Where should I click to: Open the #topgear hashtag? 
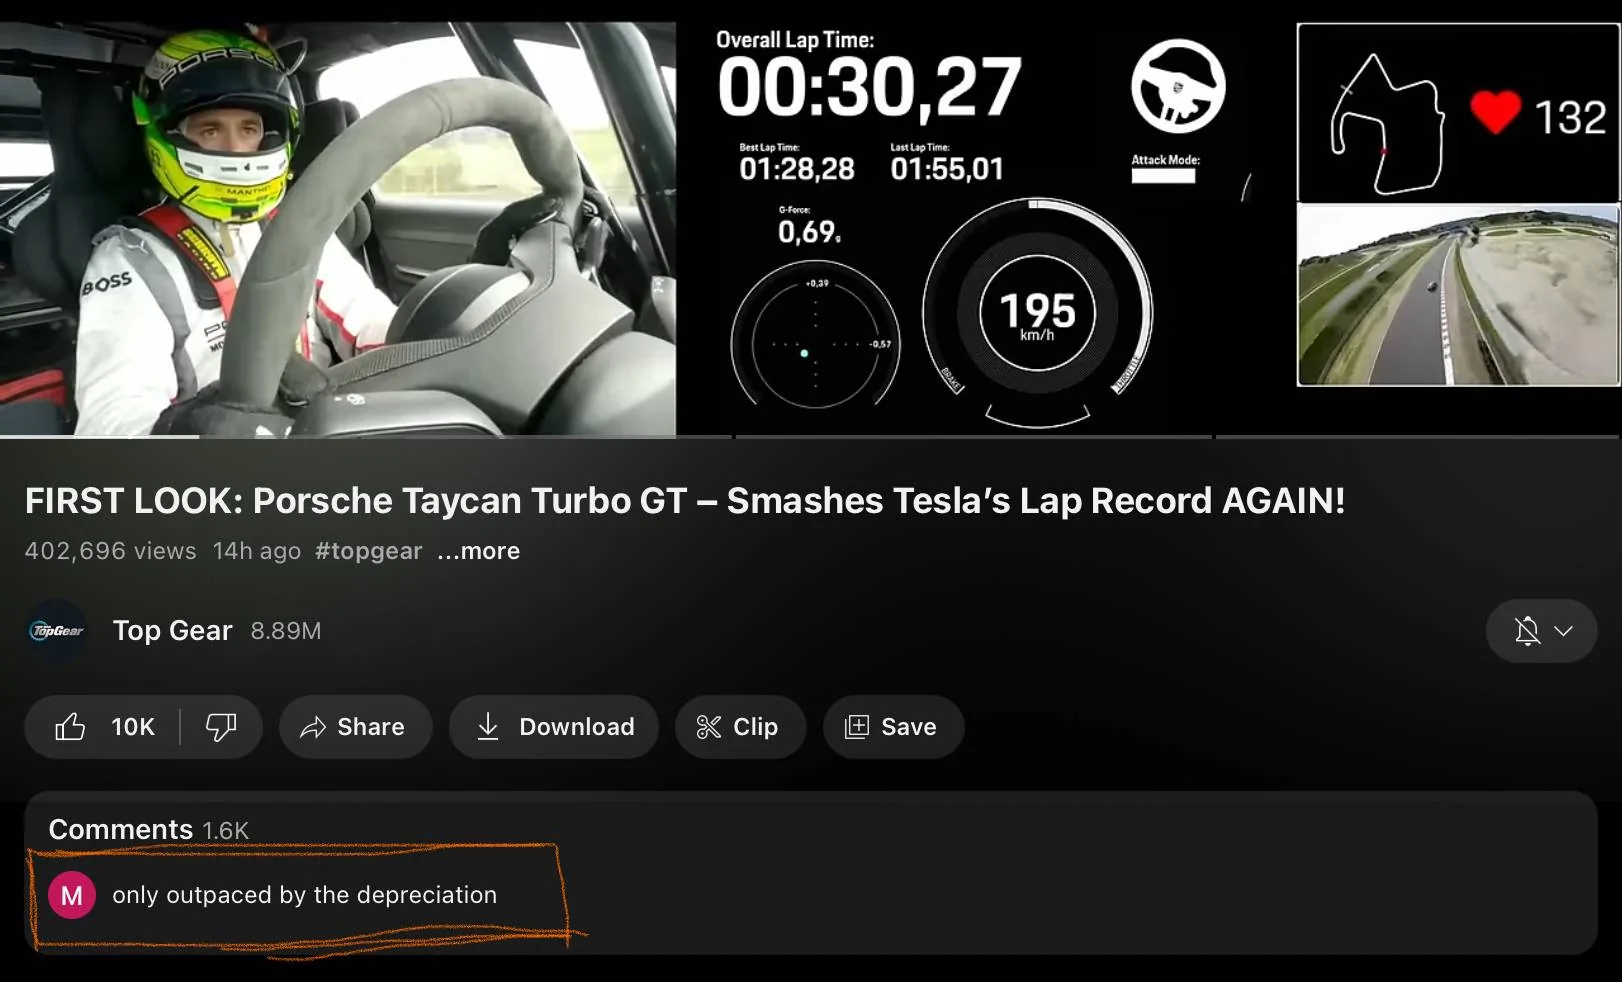[368, 551]
